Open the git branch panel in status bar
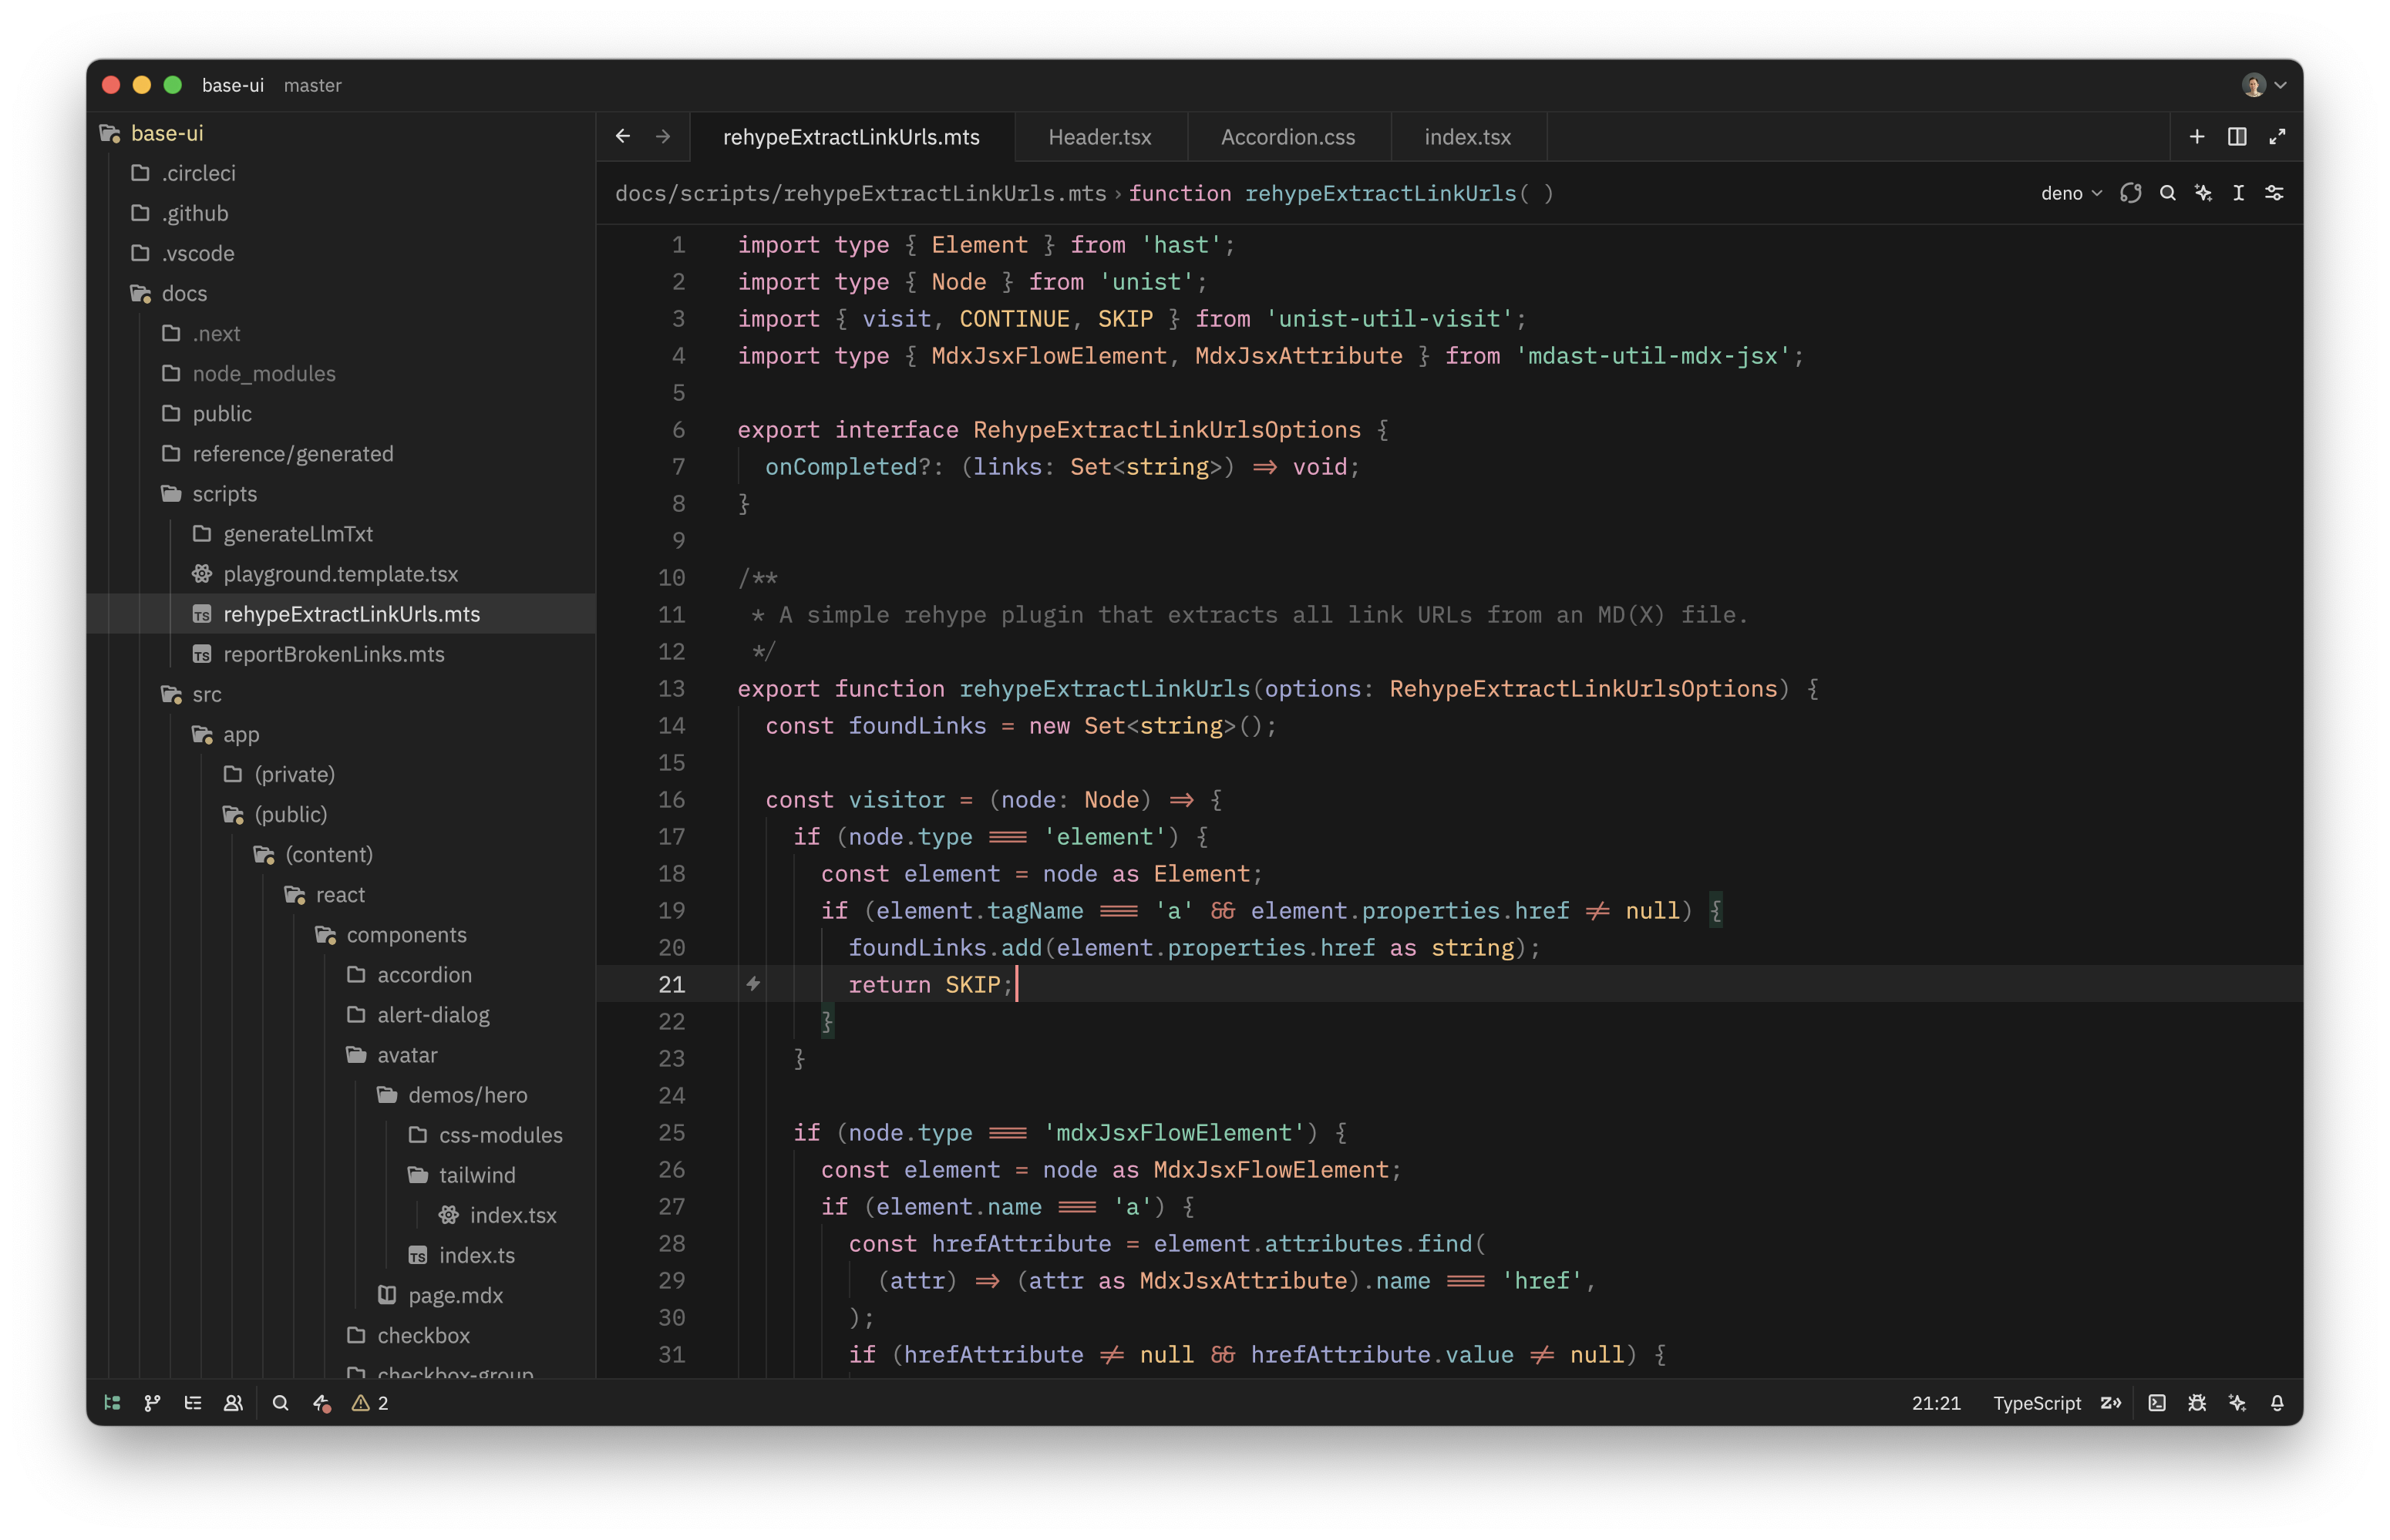The width and height of the screenshot is (2390, 1540). click(x=152, y=1403)
